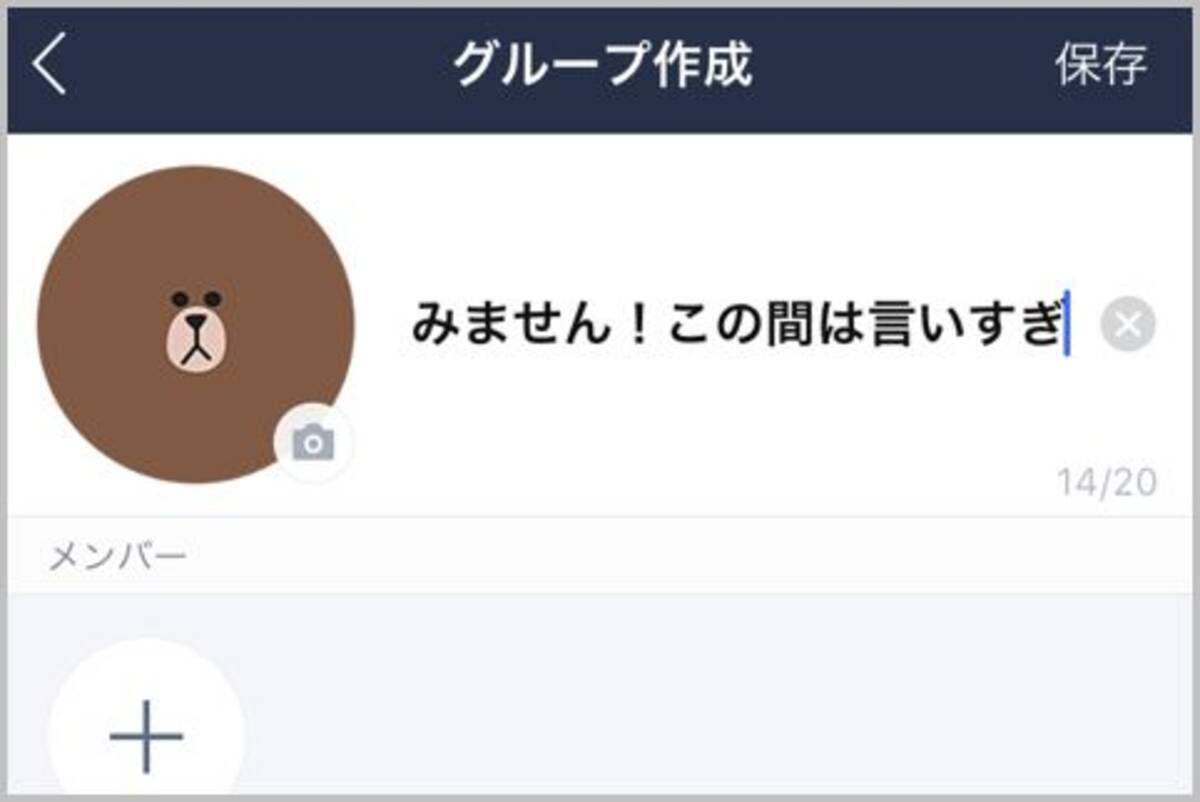Select the Brown bear group profile image
The image size is (1200, 802).
tap(196, 325)
